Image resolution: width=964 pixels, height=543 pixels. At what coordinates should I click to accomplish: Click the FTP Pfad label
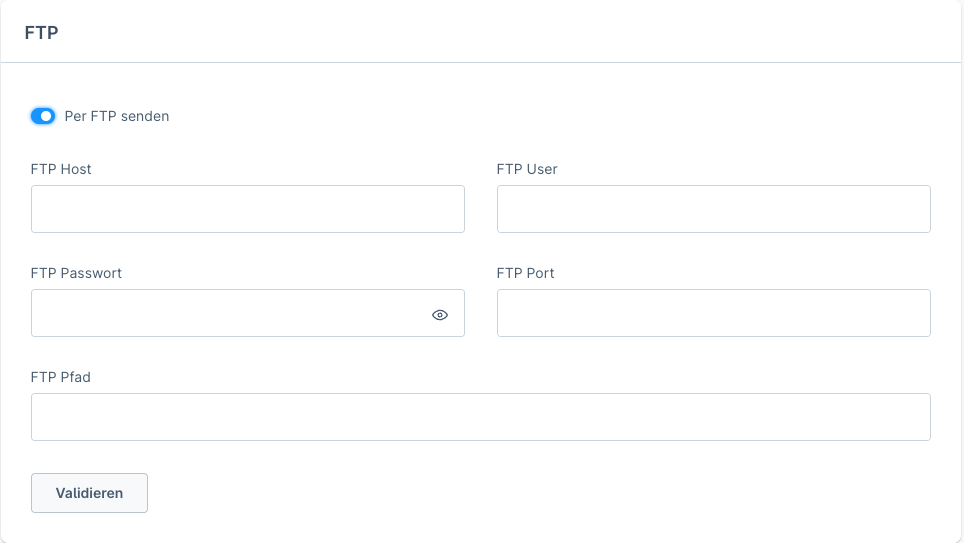pyautogui.click(x=61, y=377)
